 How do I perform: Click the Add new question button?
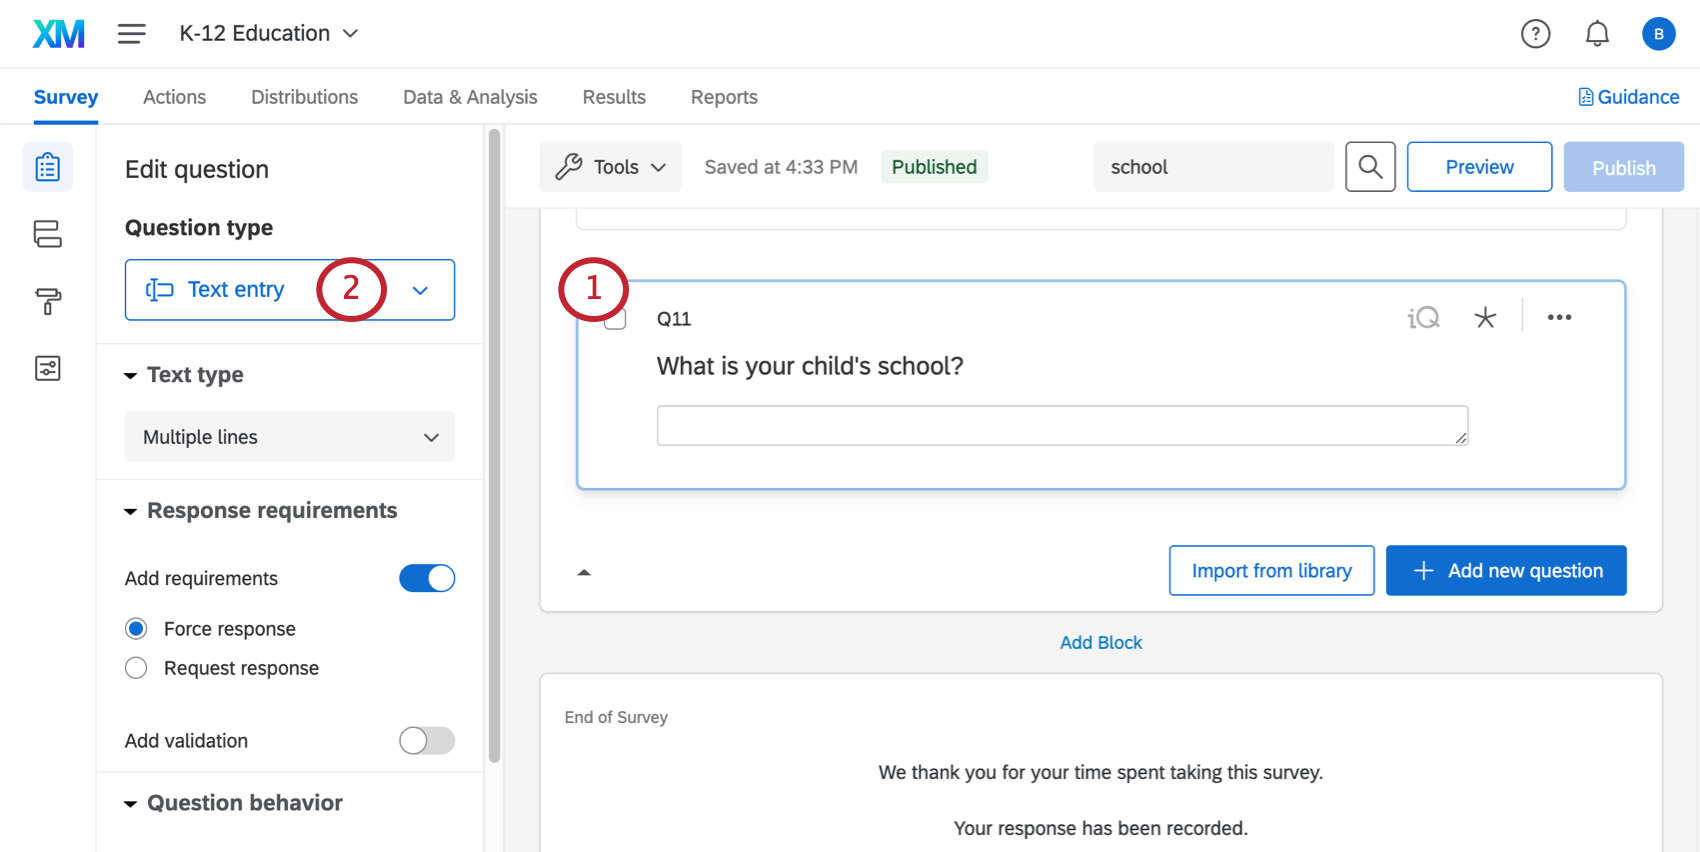pyautogui.click(x=1505, y=571)
